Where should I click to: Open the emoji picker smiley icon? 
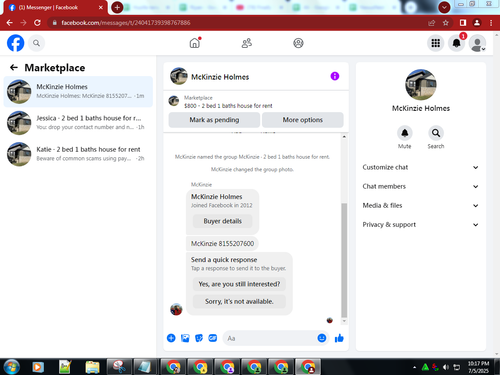tap(322, 338)
